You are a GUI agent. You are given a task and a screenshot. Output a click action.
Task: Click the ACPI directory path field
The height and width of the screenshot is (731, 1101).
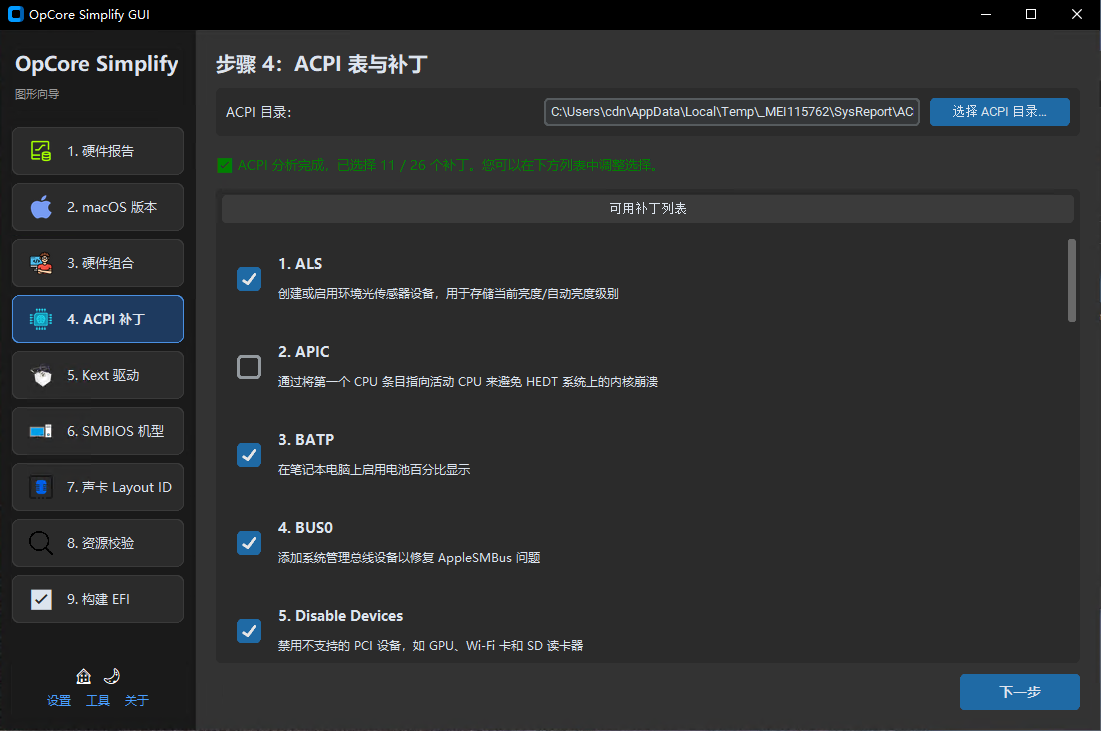click(732, 112)
